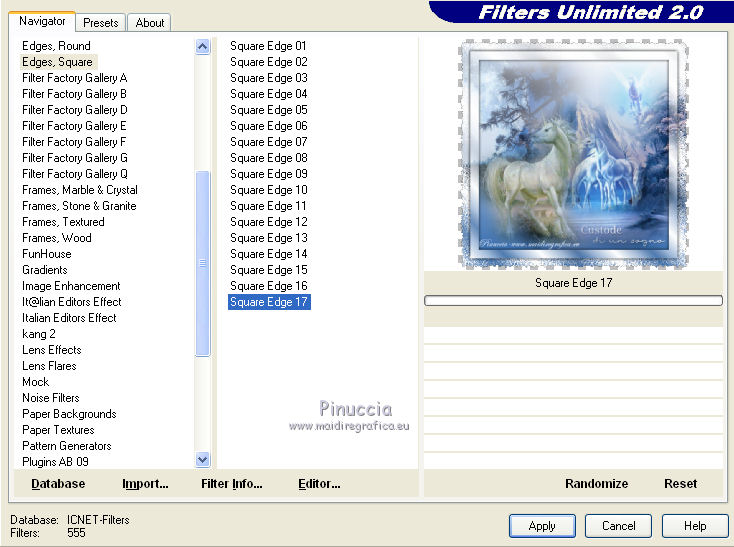Viewport: 734px width, 547px height.
Task: Select It@lian Editors Effect category
Action: tap(72, 301)
